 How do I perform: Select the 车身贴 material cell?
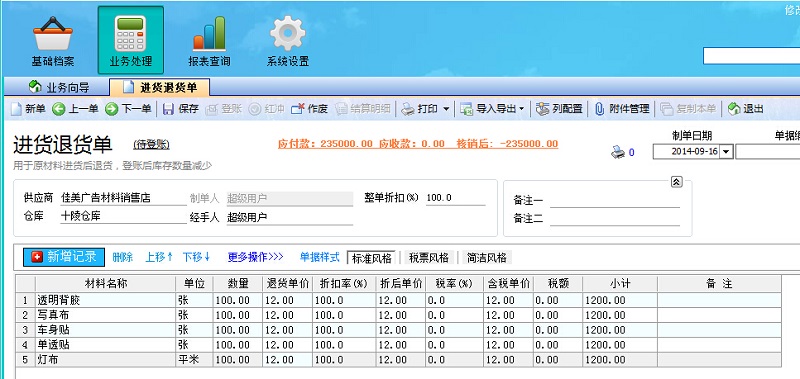(106, 330)
